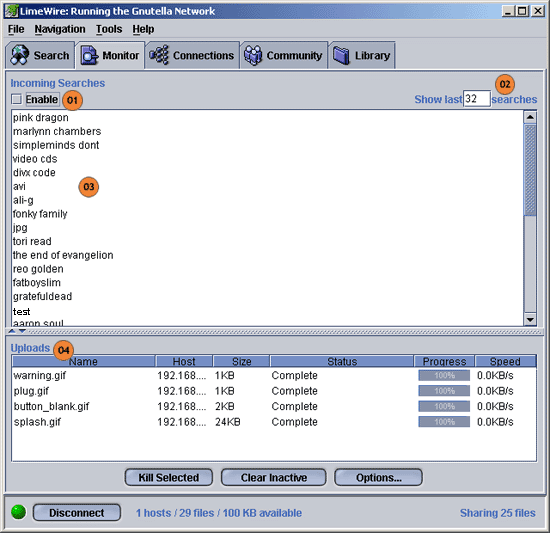Enable incoming searches checkbox

[x=16, y=99]
